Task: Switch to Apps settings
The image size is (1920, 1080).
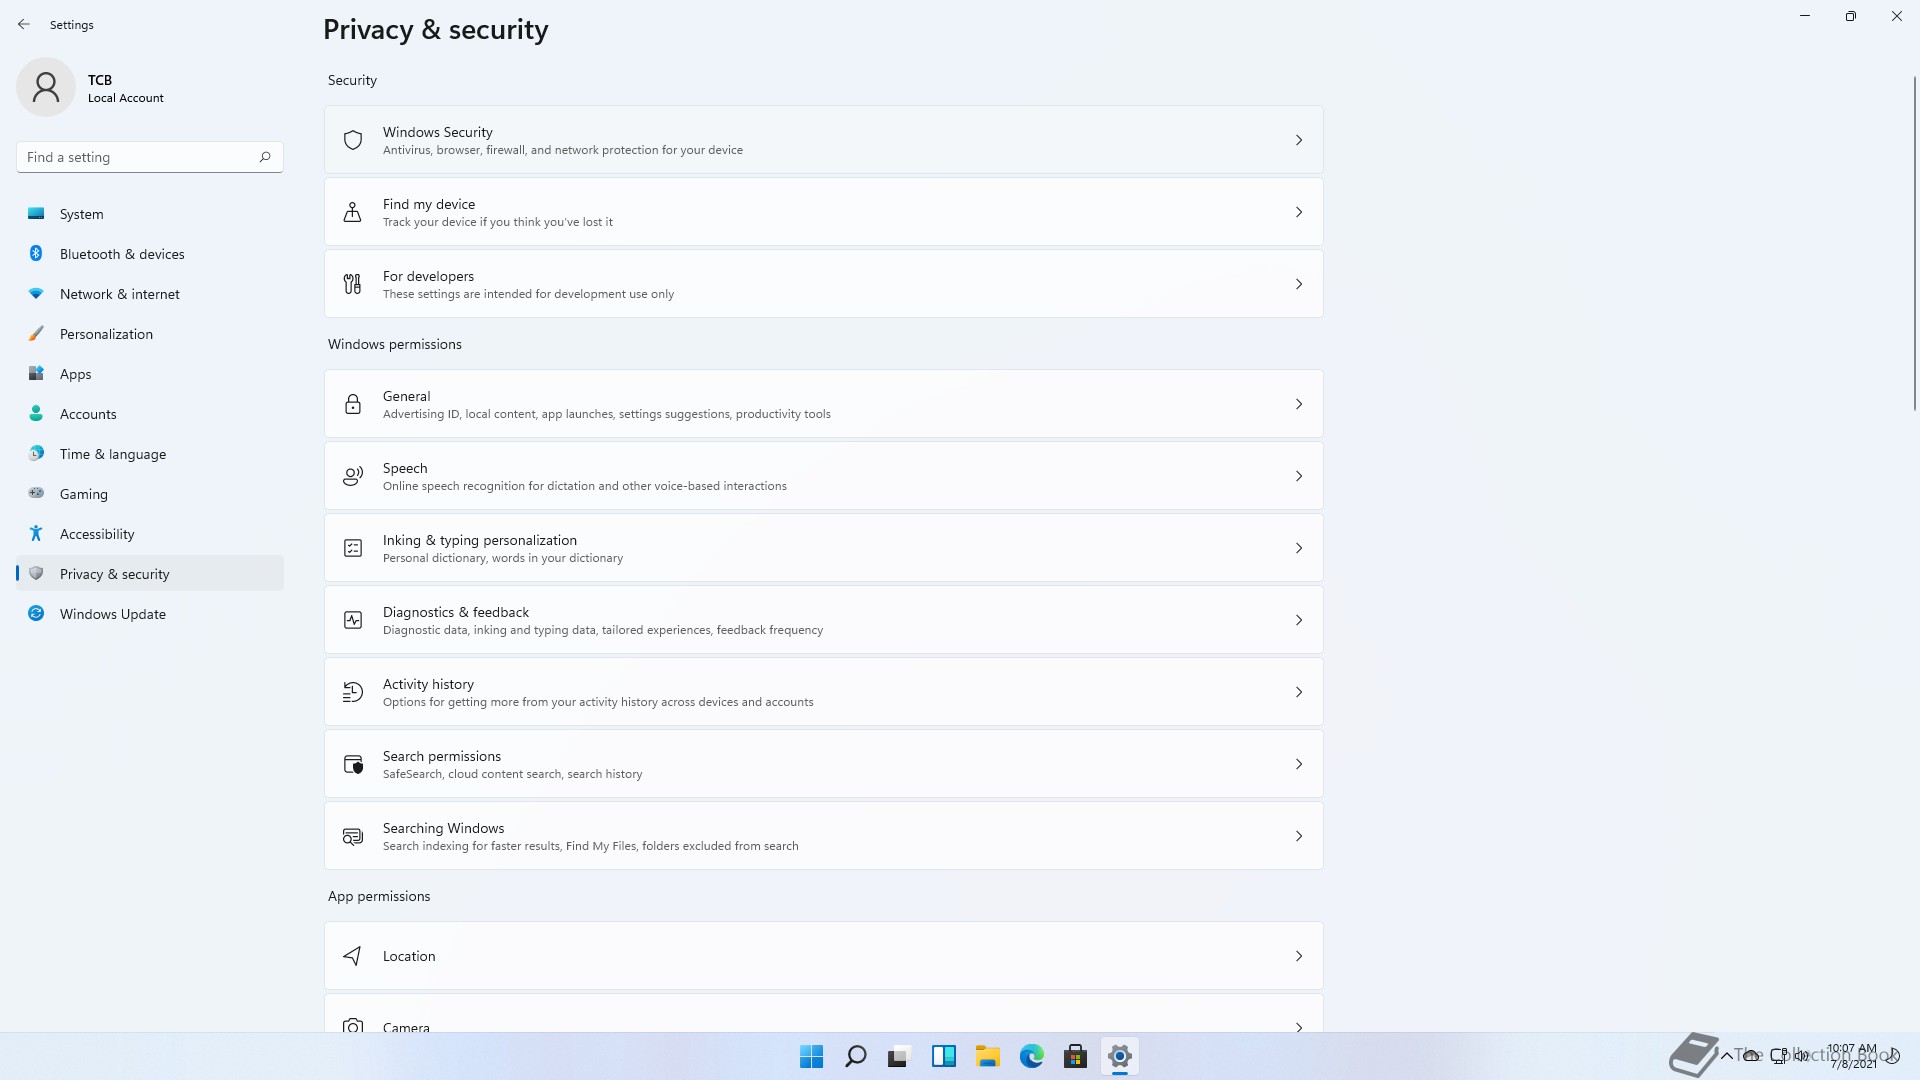Action: pyautogui.click(x=150, y=374)
